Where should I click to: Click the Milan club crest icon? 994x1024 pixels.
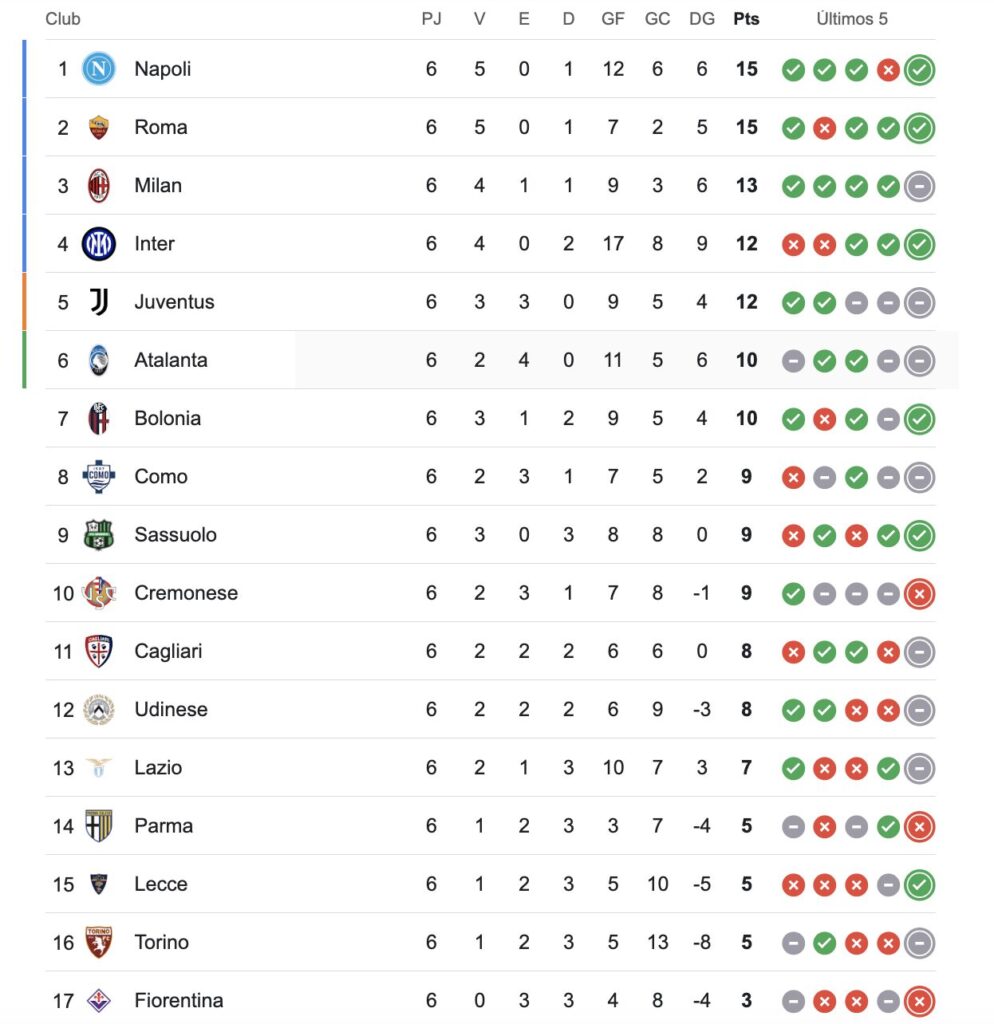(x=99, y=185)
